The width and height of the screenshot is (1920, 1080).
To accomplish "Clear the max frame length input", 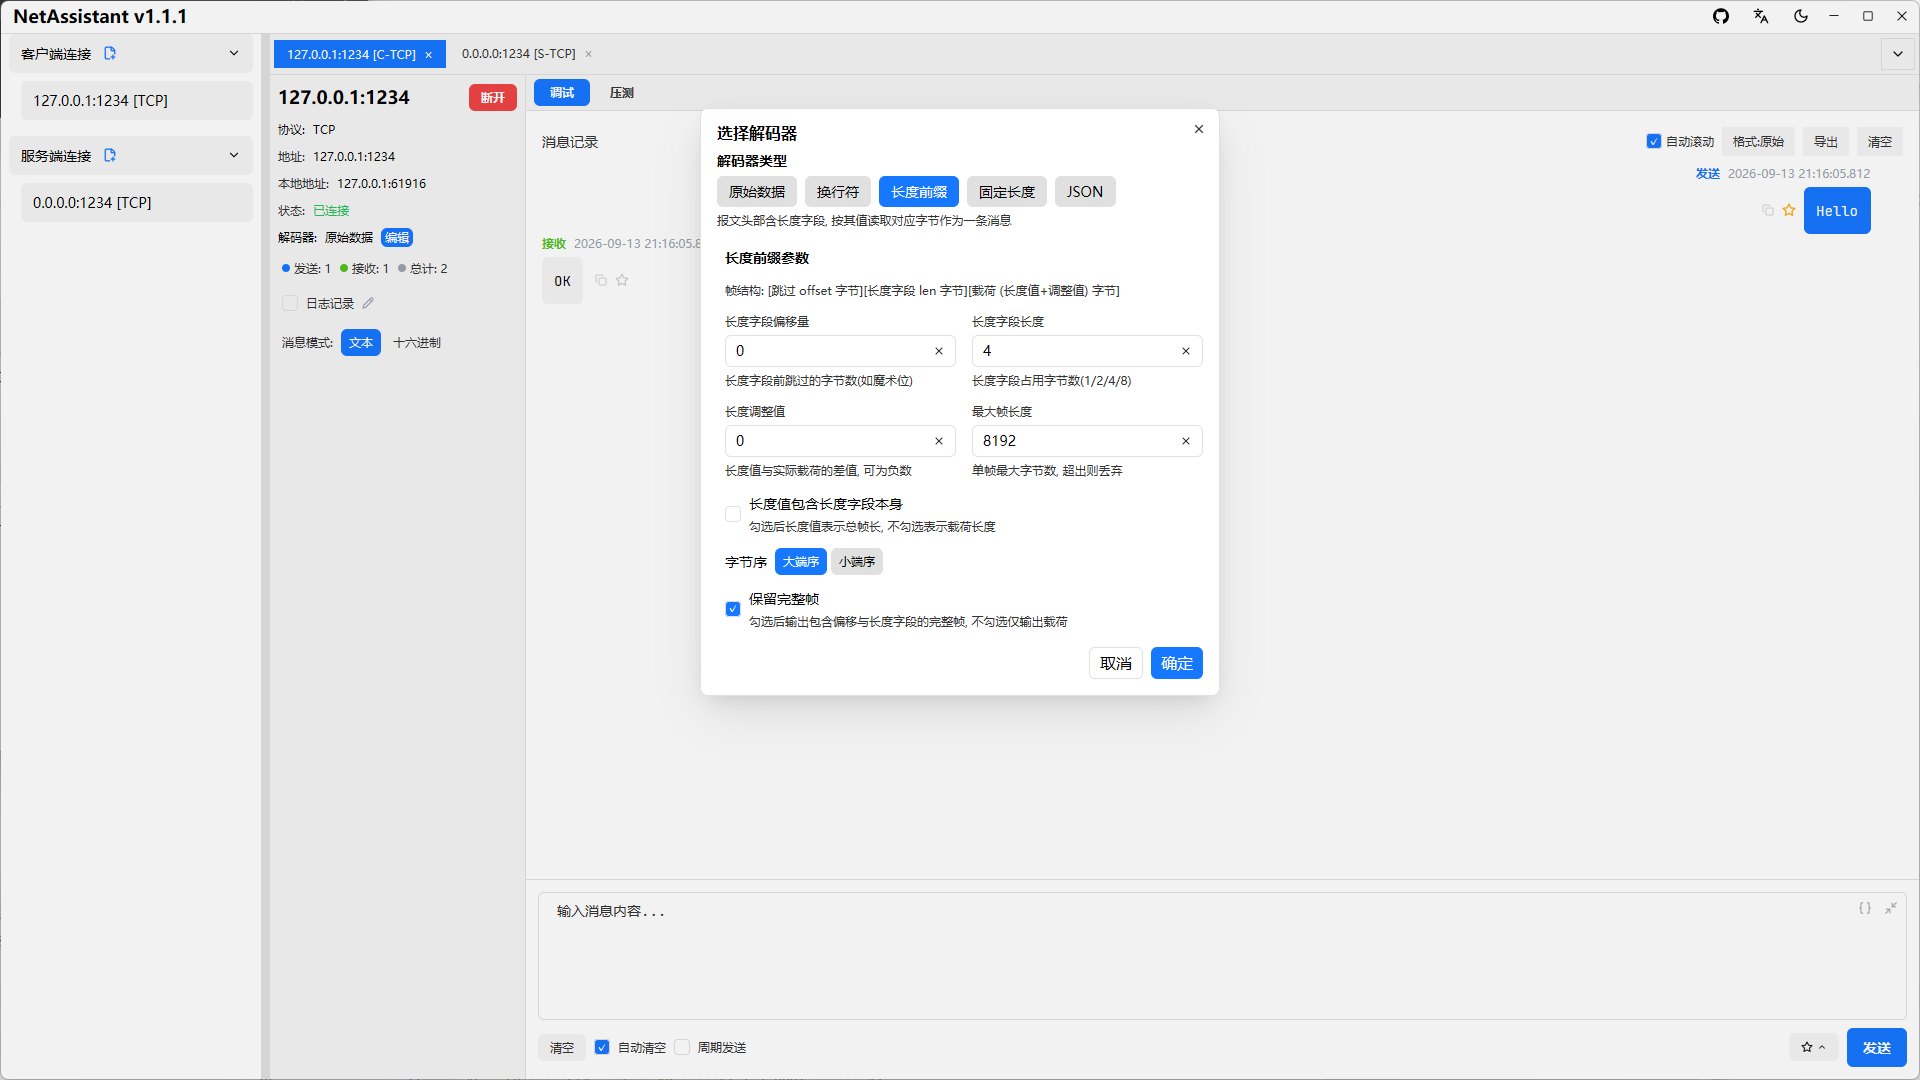I will click(x=1186, y=441).
